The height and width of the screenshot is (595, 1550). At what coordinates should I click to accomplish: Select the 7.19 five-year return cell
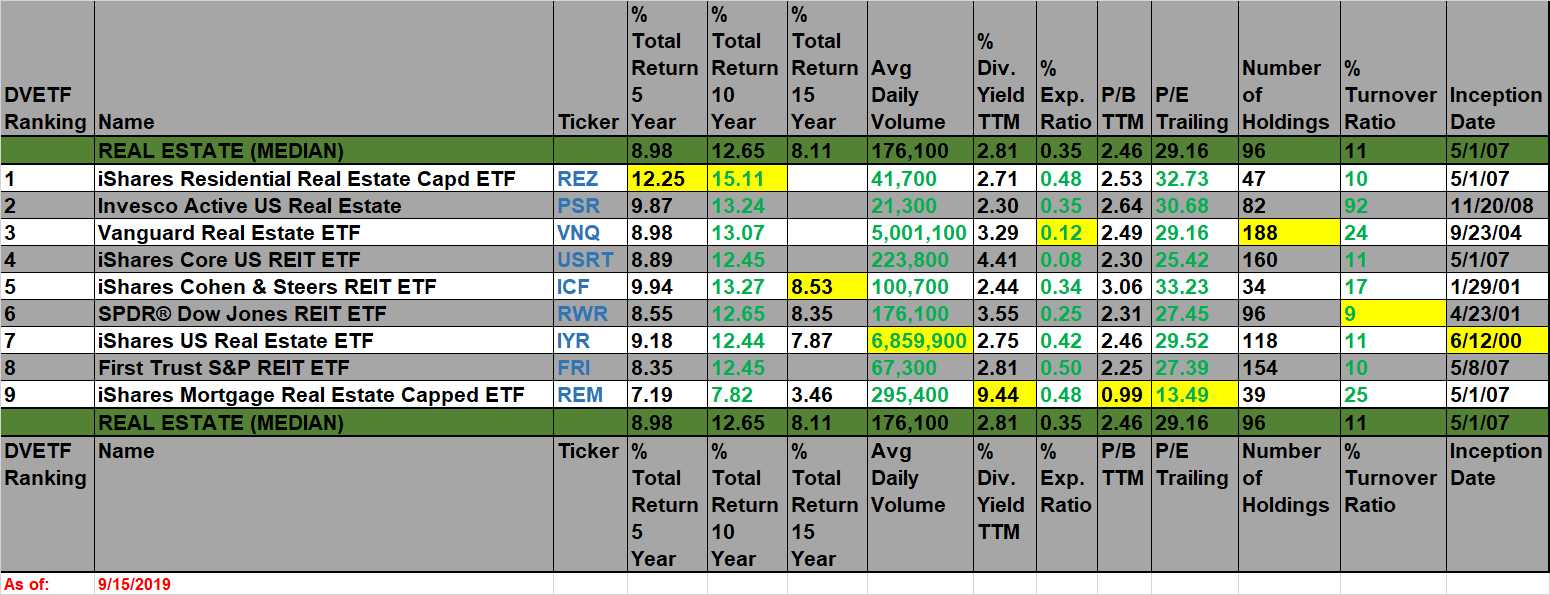(667, 395)
